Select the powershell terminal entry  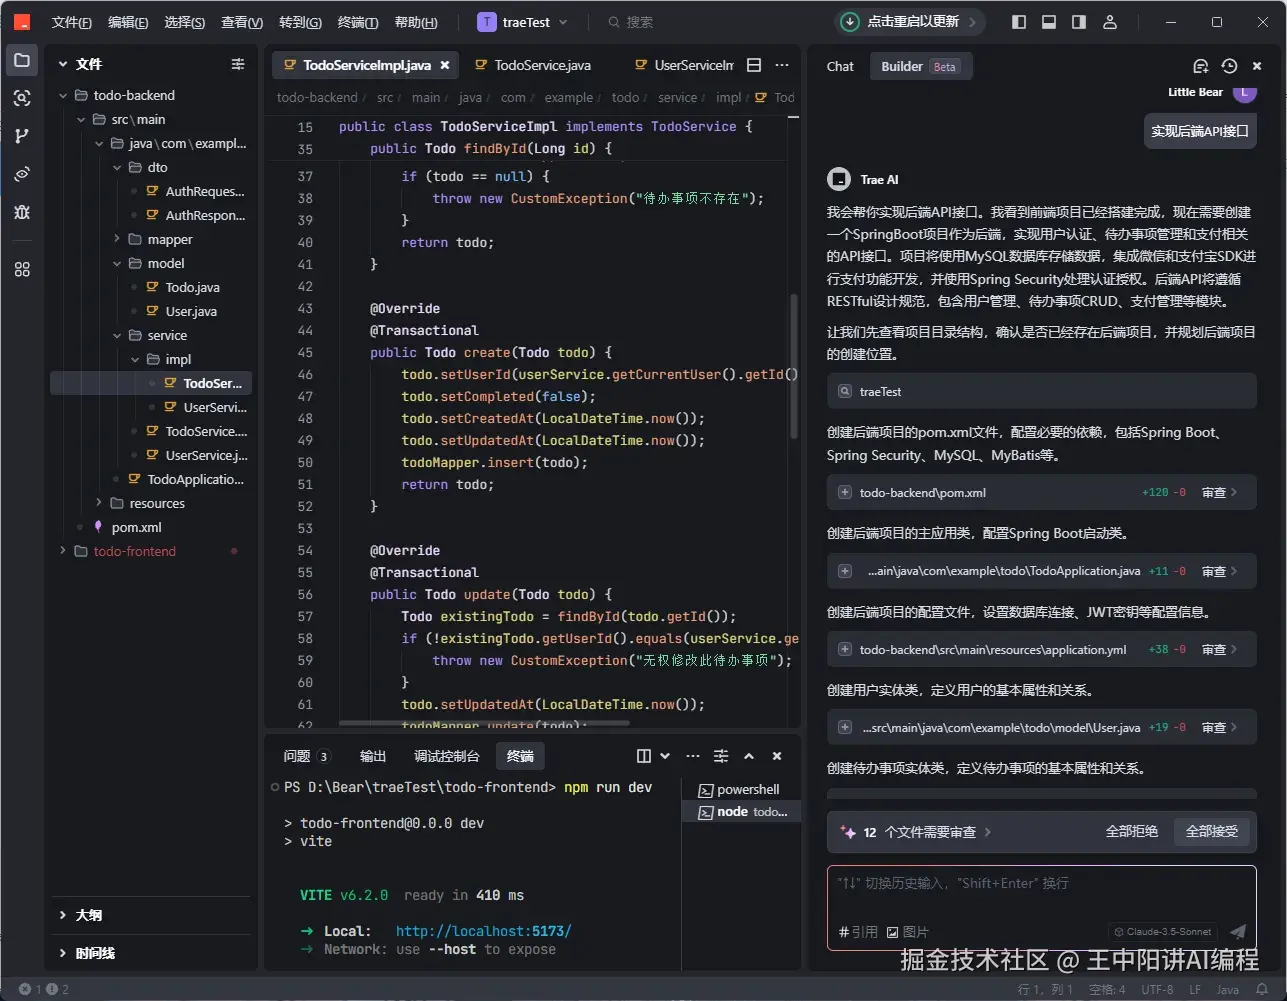click(x=741, y=789)
